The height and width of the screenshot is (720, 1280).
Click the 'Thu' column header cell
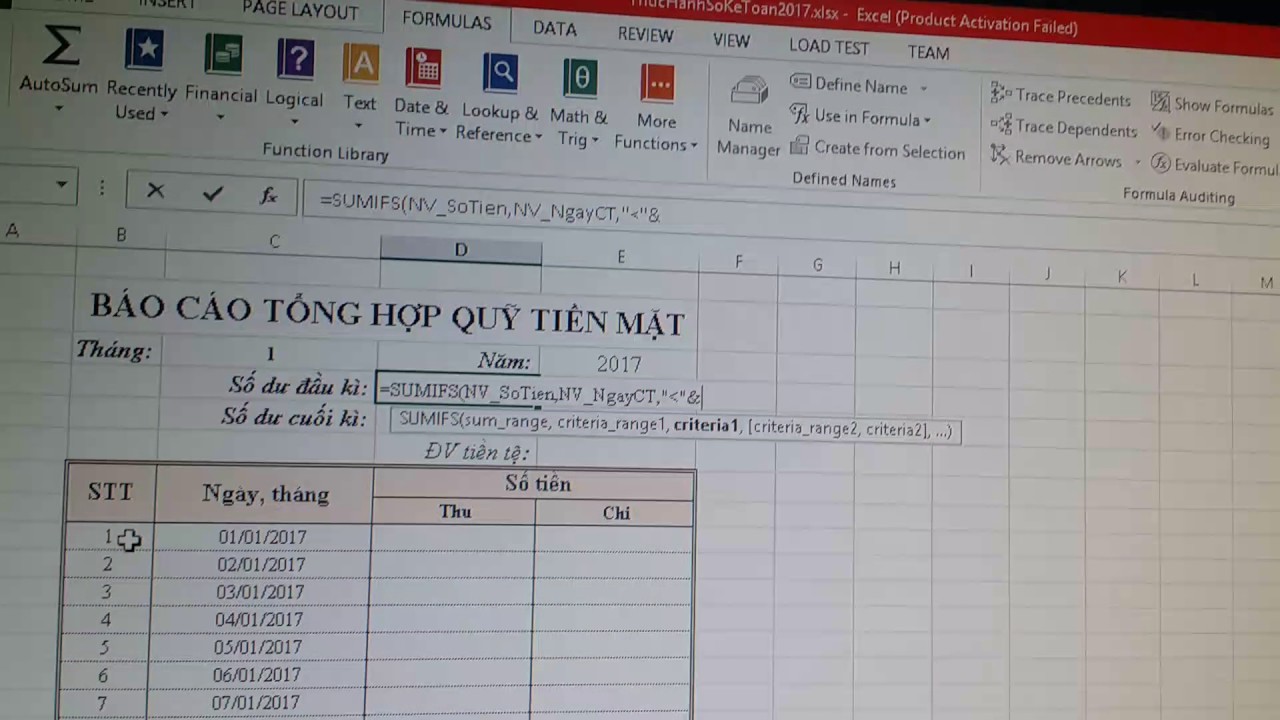pos(455,511)
